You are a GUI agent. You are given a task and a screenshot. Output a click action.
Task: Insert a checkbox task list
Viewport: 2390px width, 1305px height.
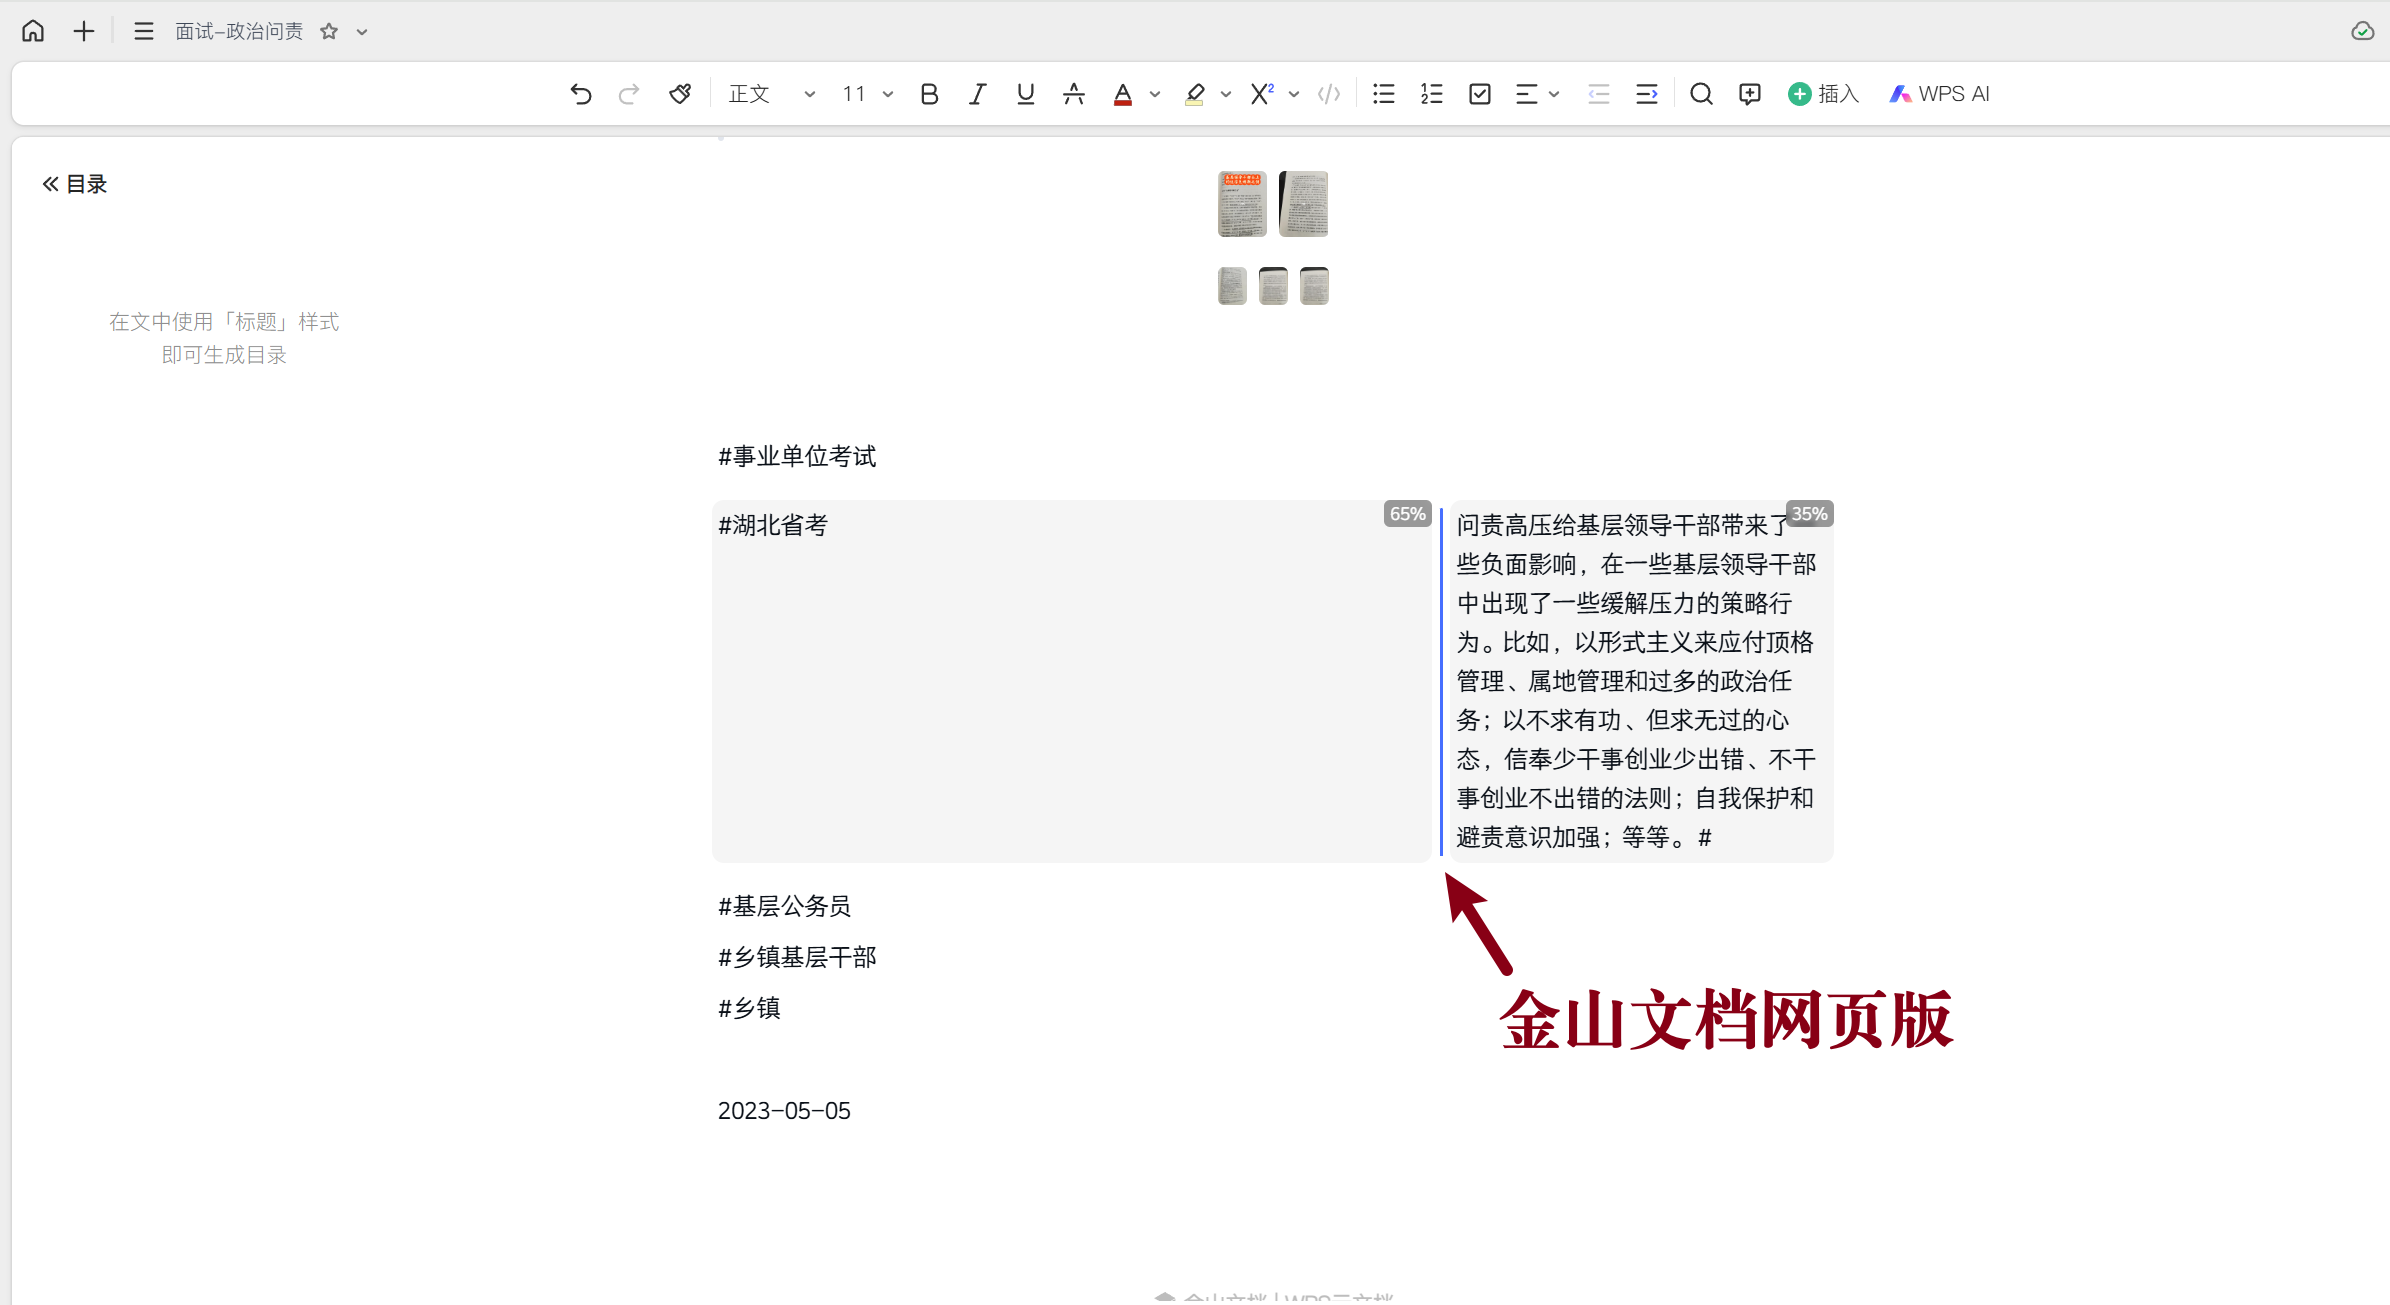pos(1480,94)
